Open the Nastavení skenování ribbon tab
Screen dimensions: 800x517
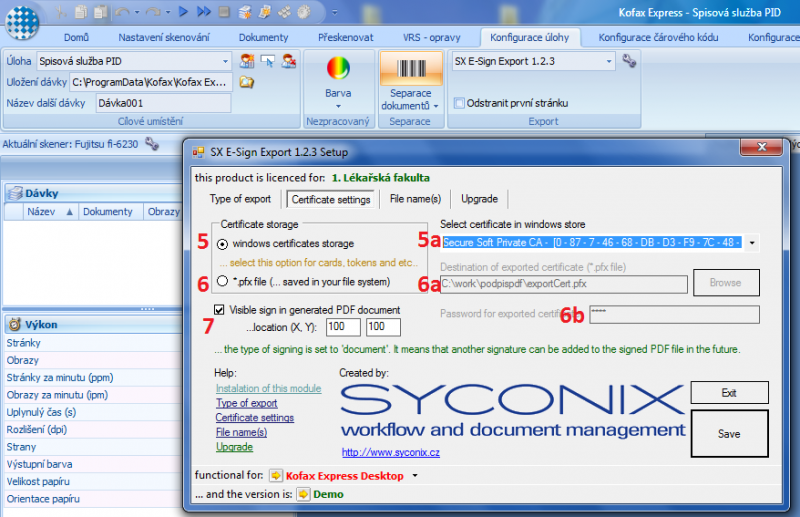(163, 37)
